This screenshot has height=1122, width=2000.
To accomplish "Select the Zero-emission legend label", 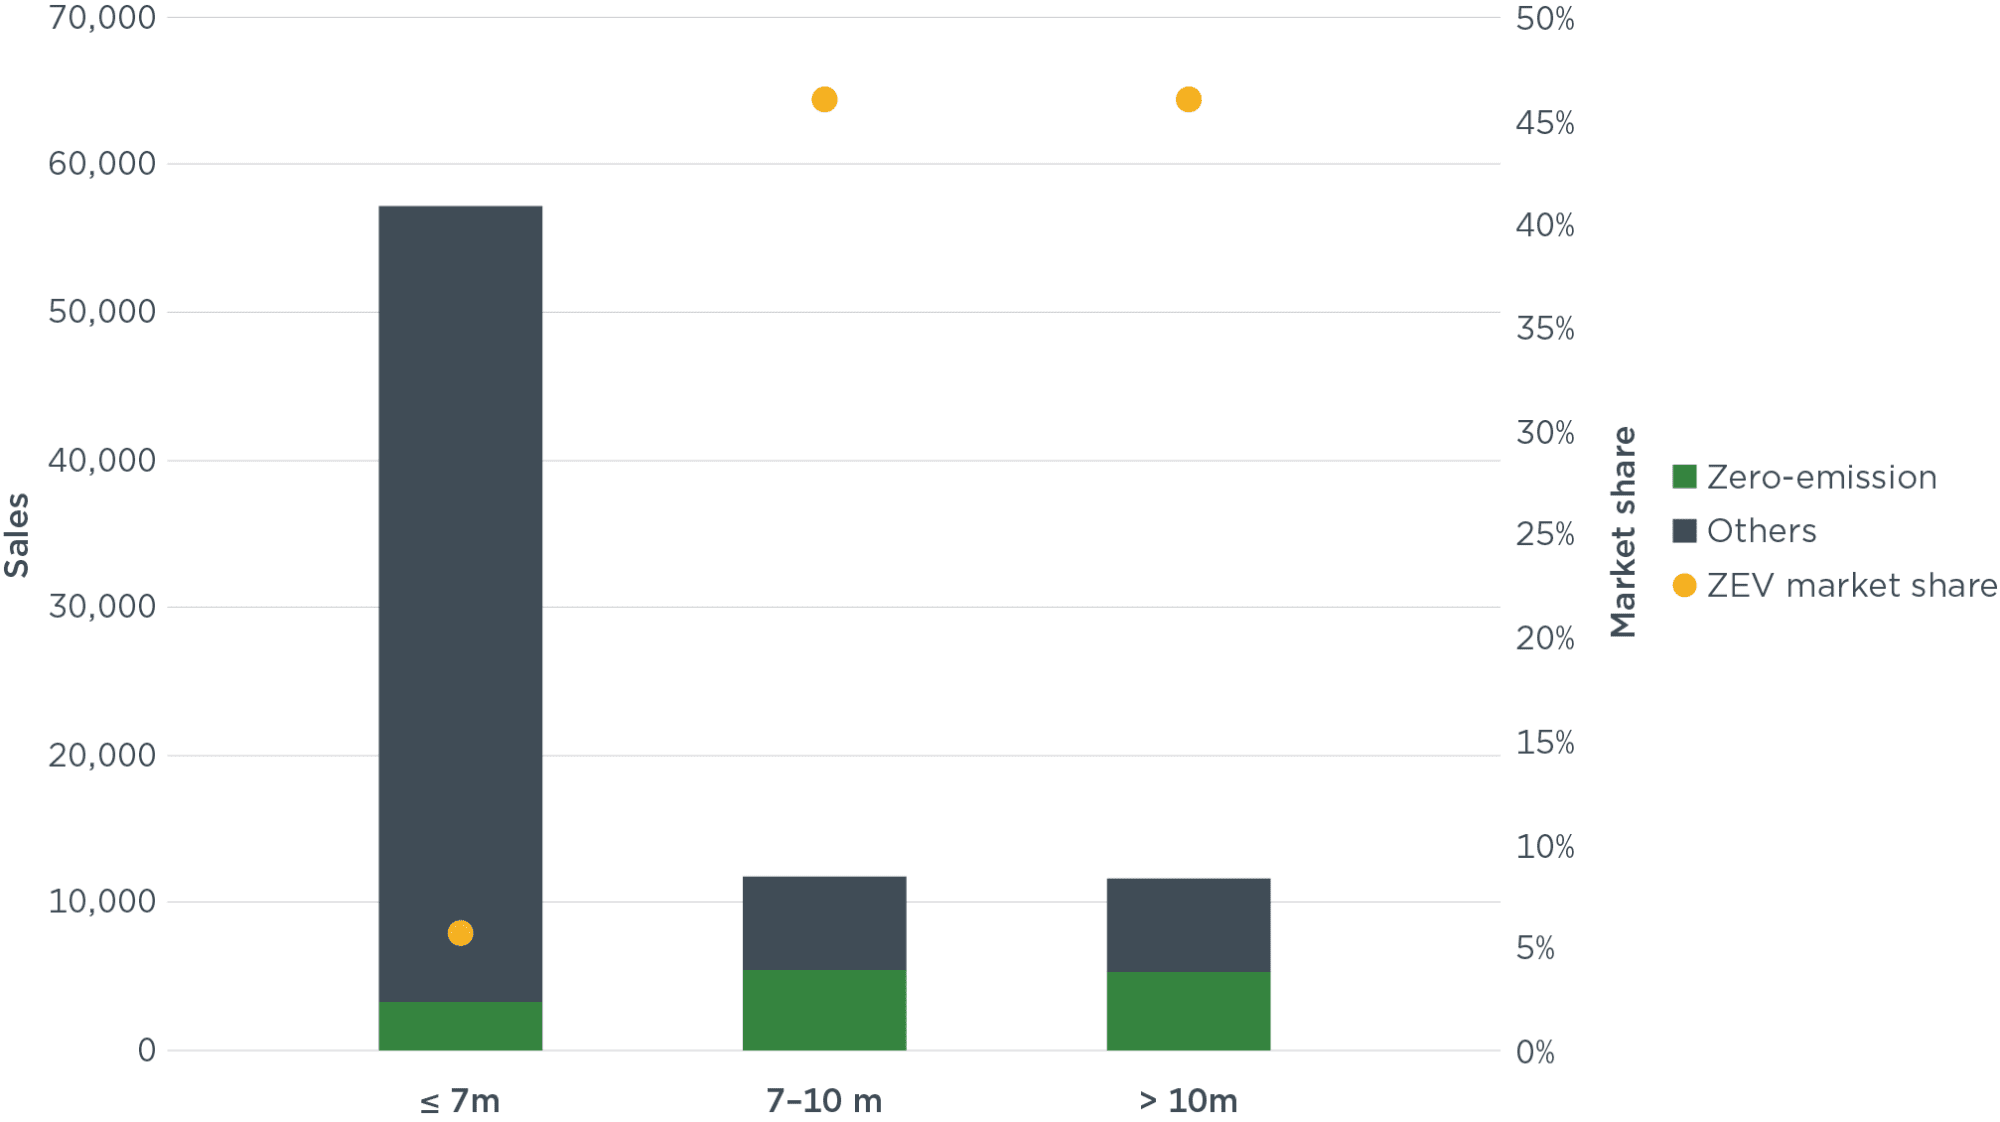I will [1821, 477].
